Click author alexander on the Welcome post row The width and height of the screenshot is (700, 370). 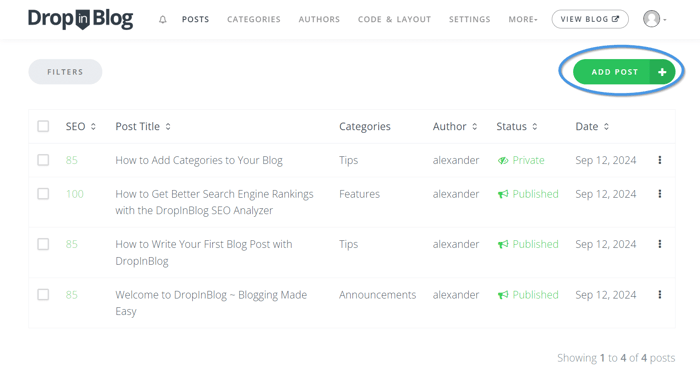(456, 295)
